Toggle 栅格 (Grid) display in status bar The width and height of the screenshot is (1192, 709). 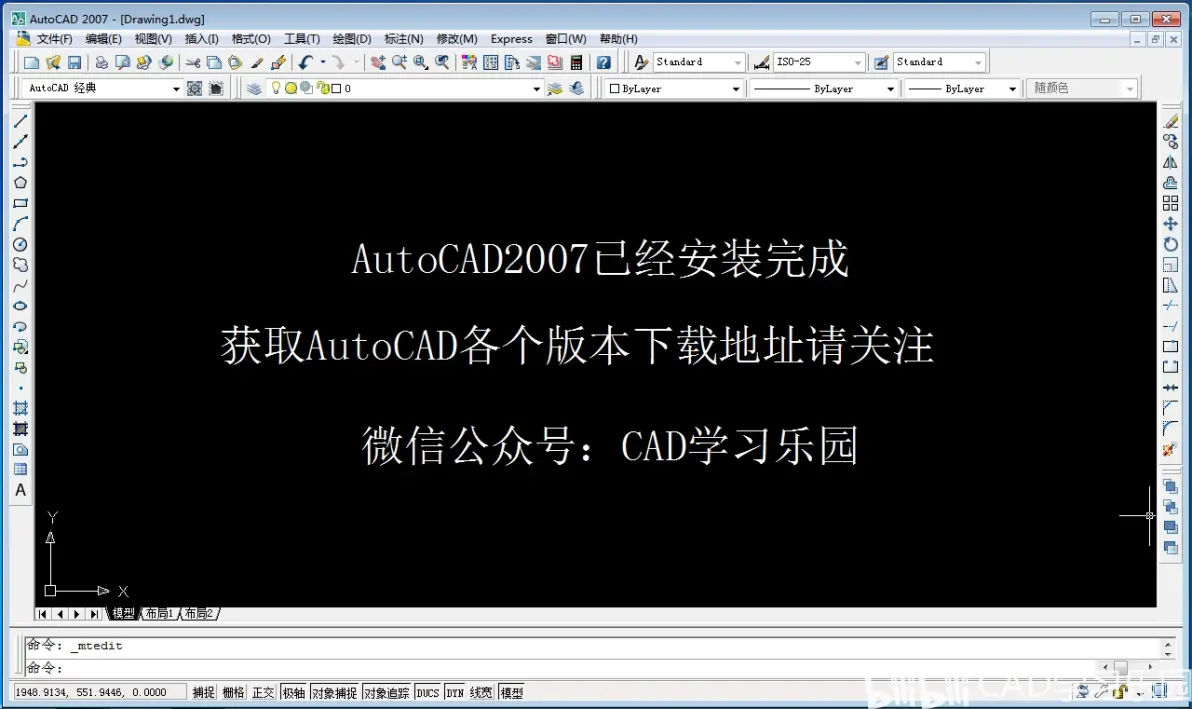(x=233, y=692)
